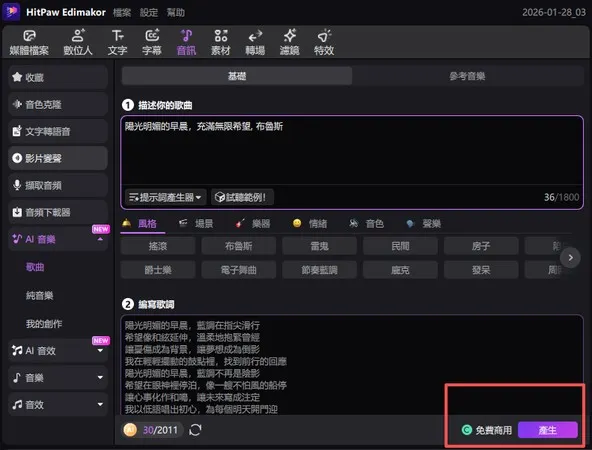The height and width of the screenshot is (450, 592).
Task: Click the 30/2011 credits counter
Action: coord(160,430)
